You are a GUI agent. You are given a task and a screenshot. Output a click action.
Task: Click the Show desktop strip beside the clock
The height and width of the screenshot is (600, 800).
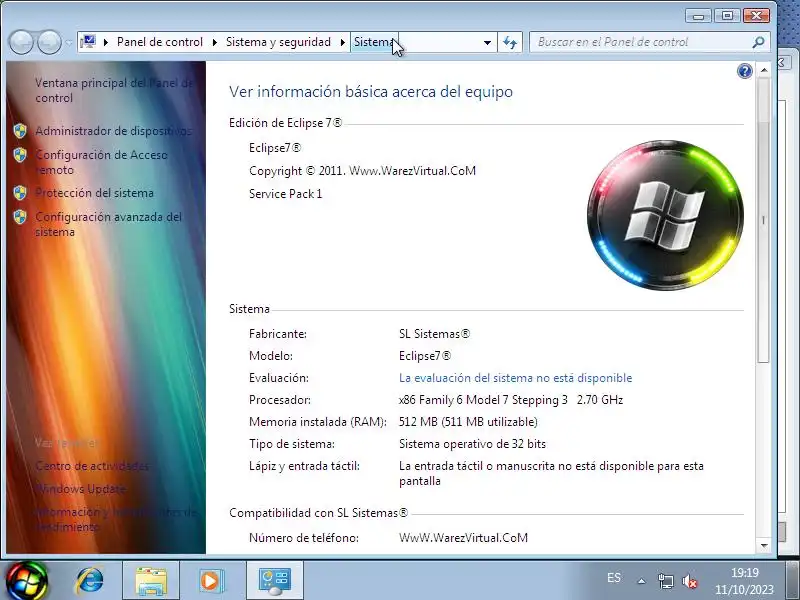pyautogui.click(x=793, y=581)
